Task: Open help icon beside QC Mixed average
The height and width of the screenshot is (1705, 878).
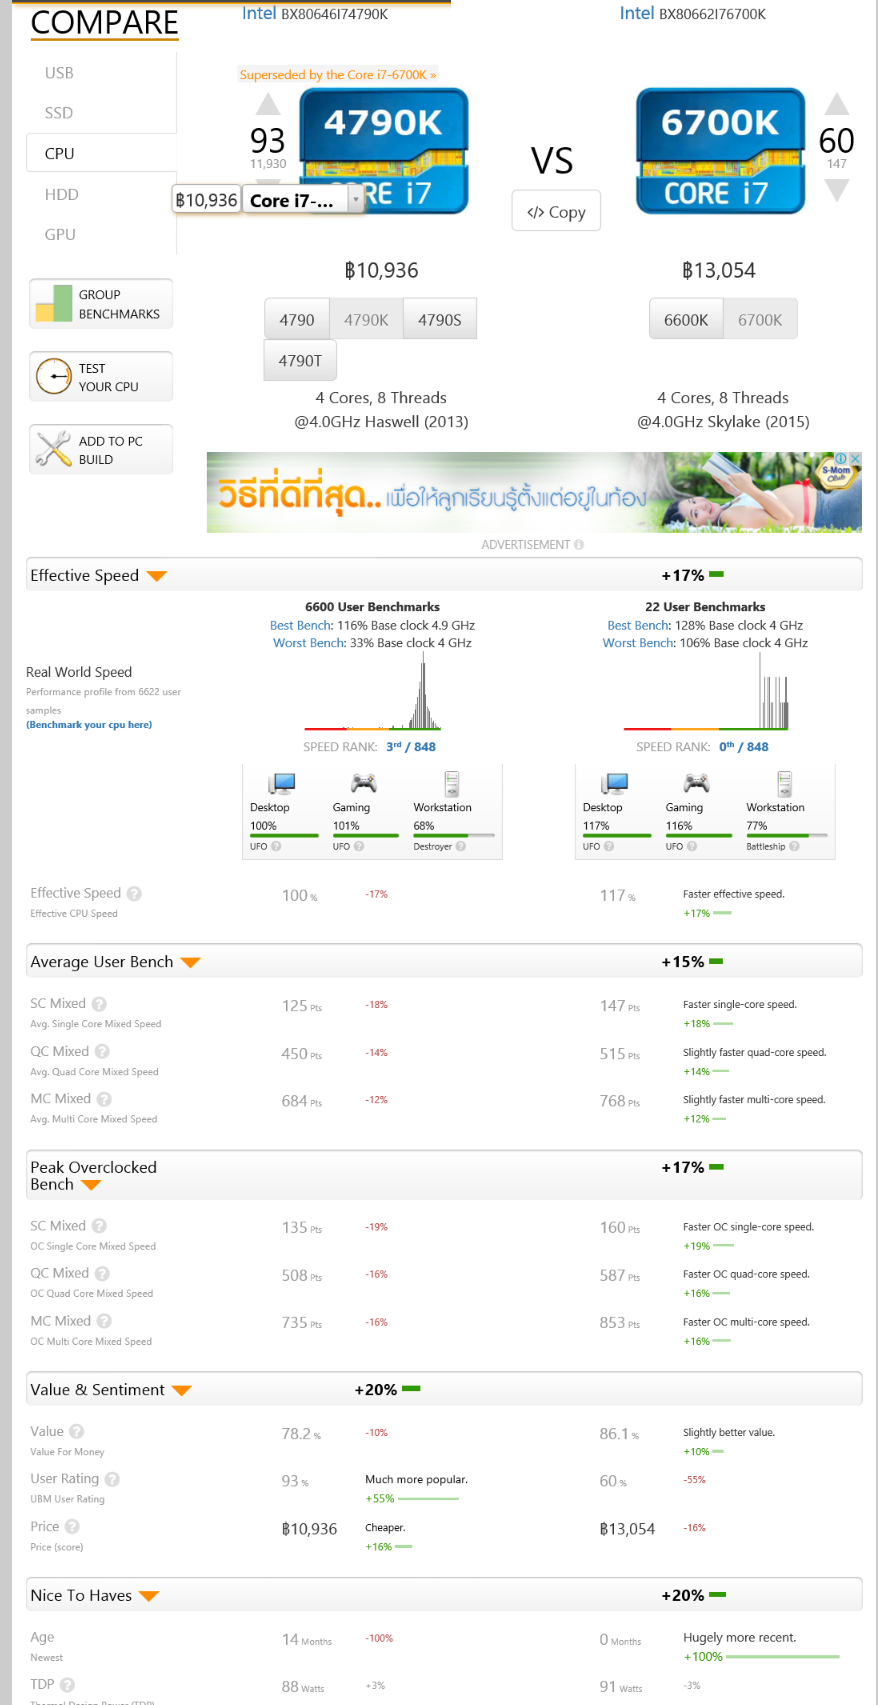Action: pyautogui.click(x=102, y=1052)
